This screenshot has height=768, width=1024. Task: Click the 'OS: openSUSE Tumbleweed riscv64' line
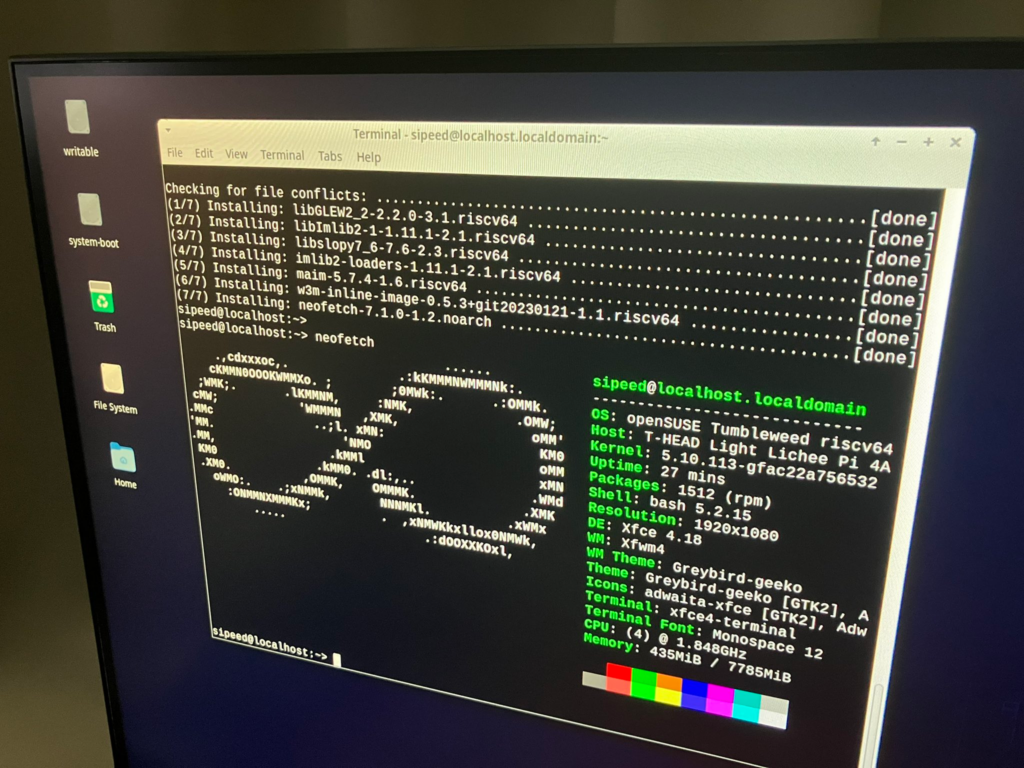pos(741,434)
